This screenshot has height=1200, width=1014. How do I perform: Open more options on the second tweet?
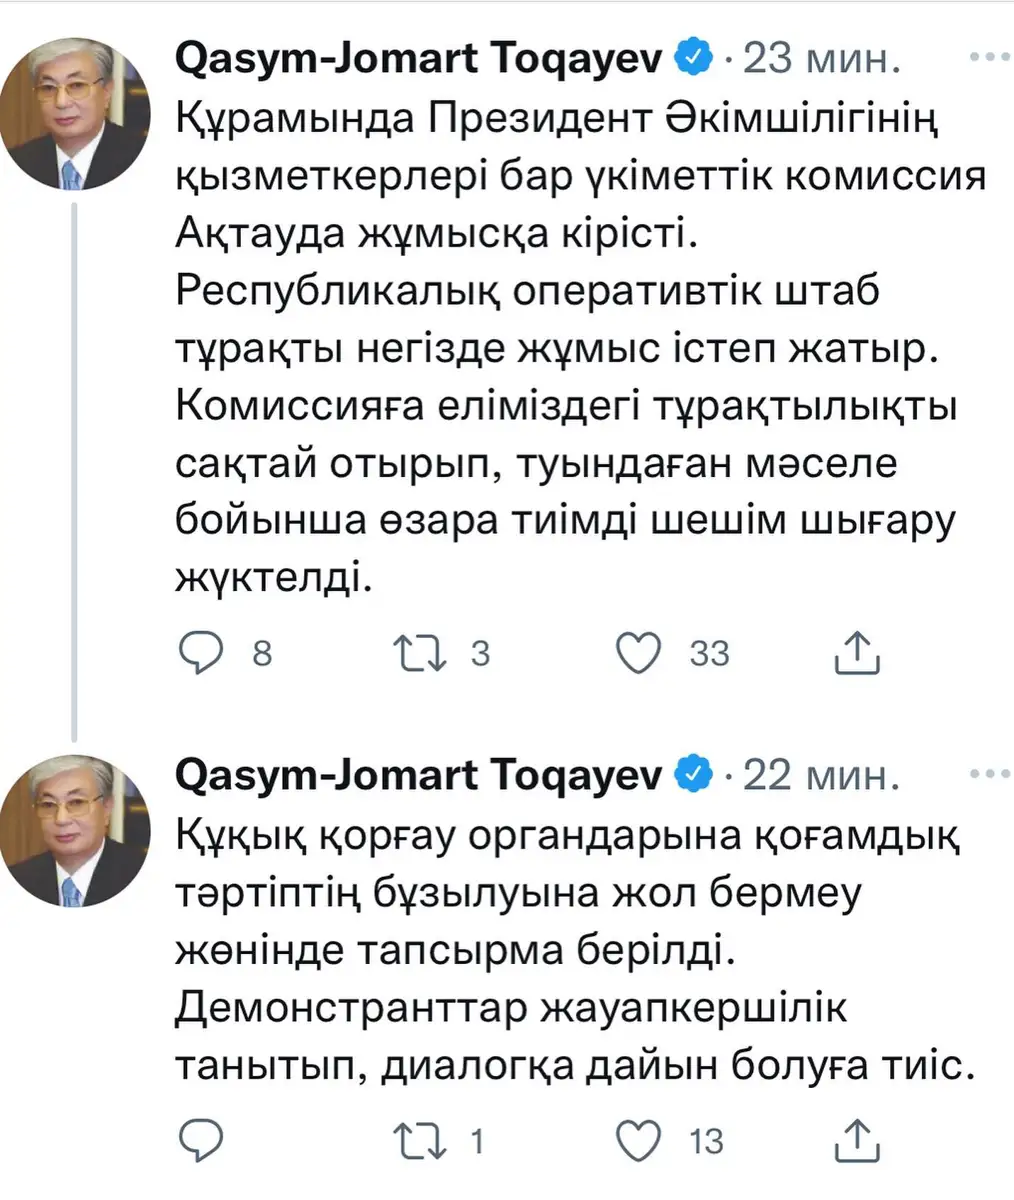click(x=990, y=773)
